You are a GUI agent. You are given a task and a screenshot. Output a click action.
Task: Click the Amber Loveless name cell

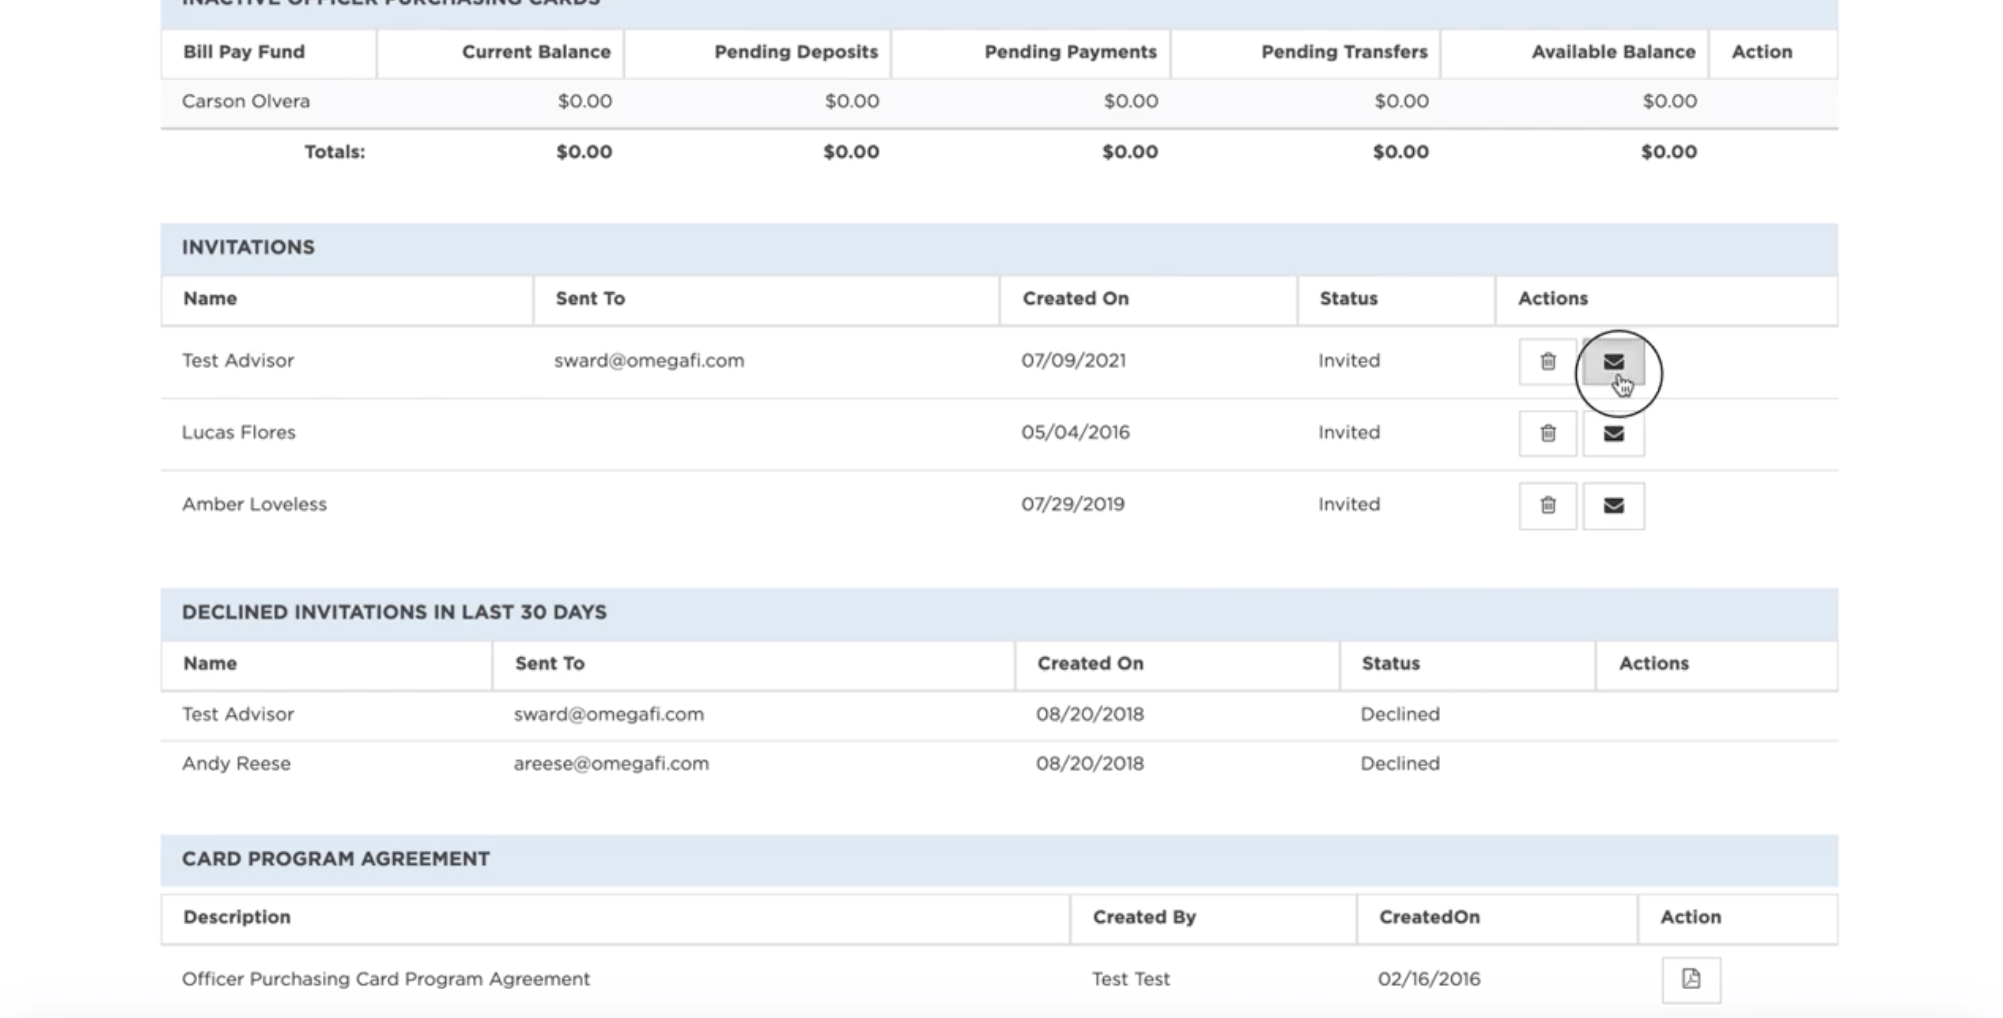pyautogui.click(x=254, y=505)
